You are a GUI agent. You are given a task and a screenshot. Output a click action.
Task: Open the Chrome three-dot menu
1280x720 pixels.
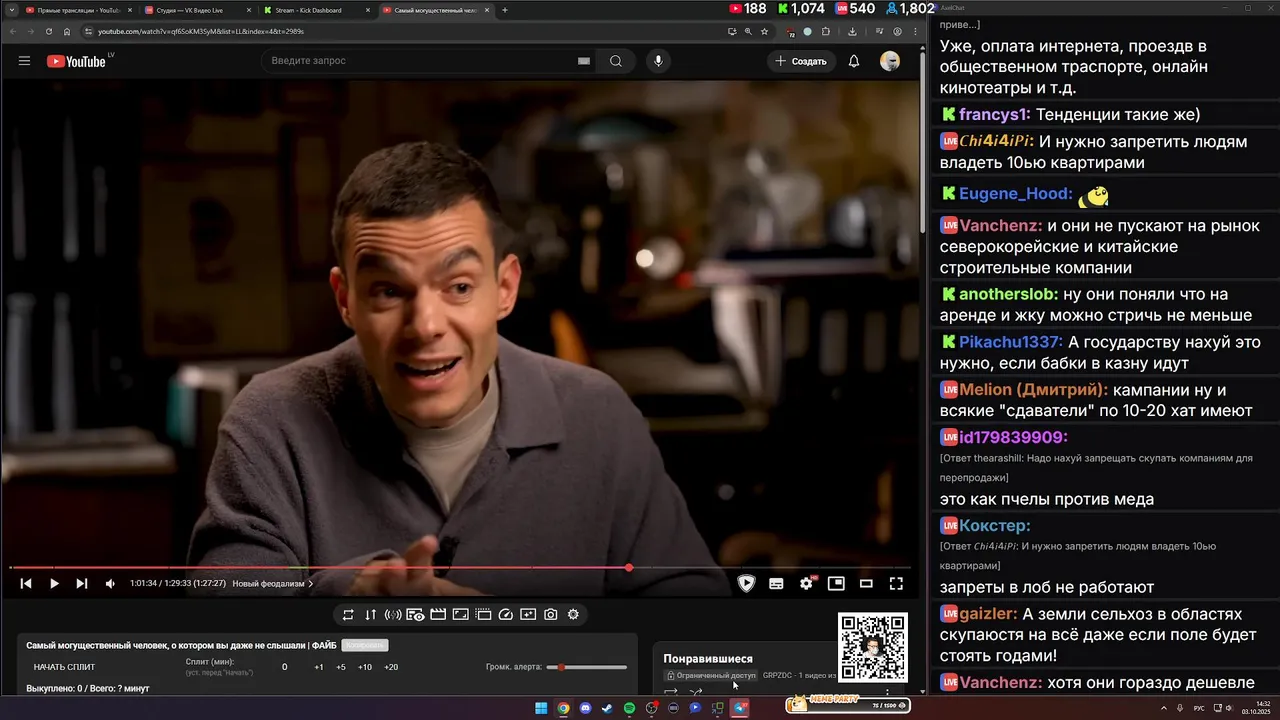tap(914, 31)
